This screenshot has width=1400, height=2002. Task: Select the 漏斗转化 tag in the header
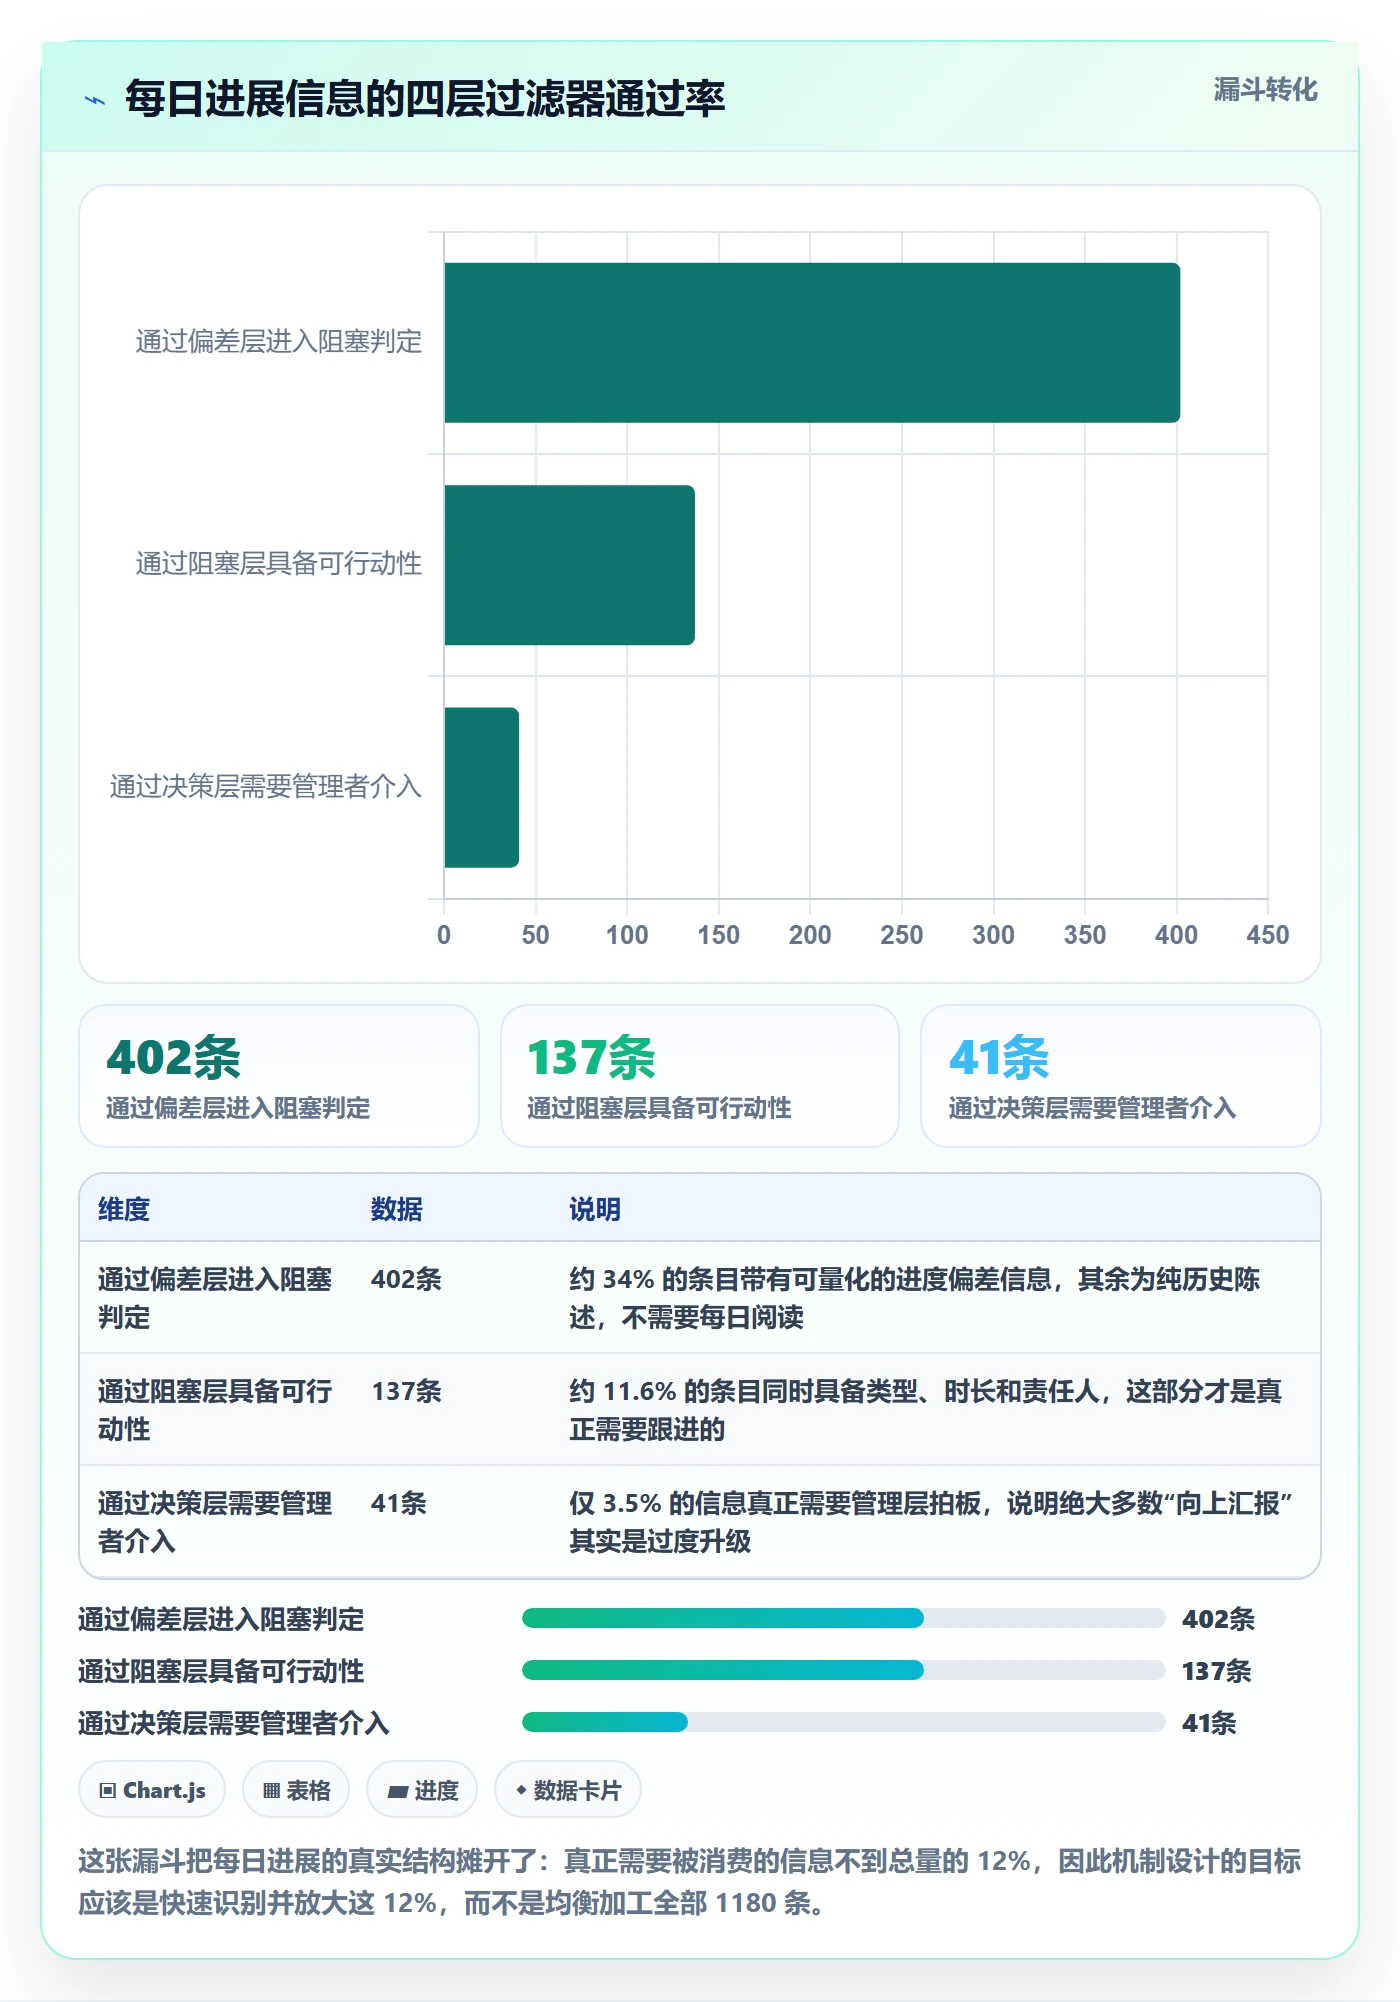pos(1265,90)
